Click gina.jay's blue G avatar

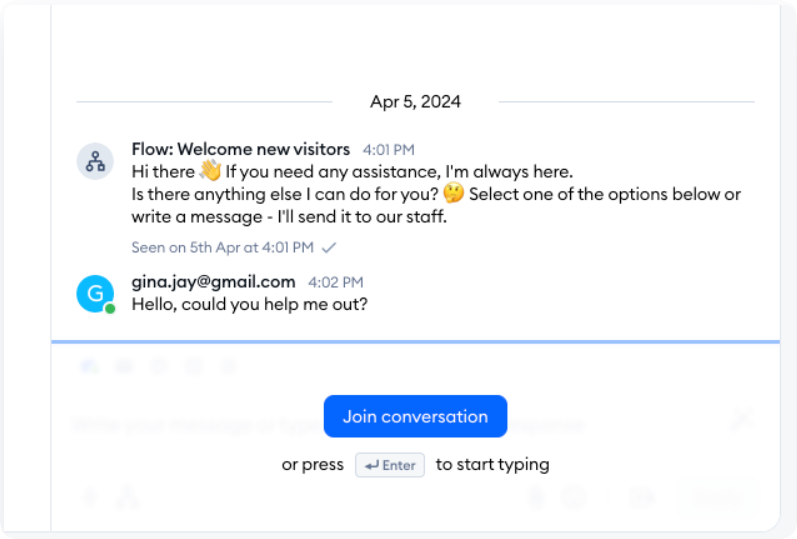(95, 293)
